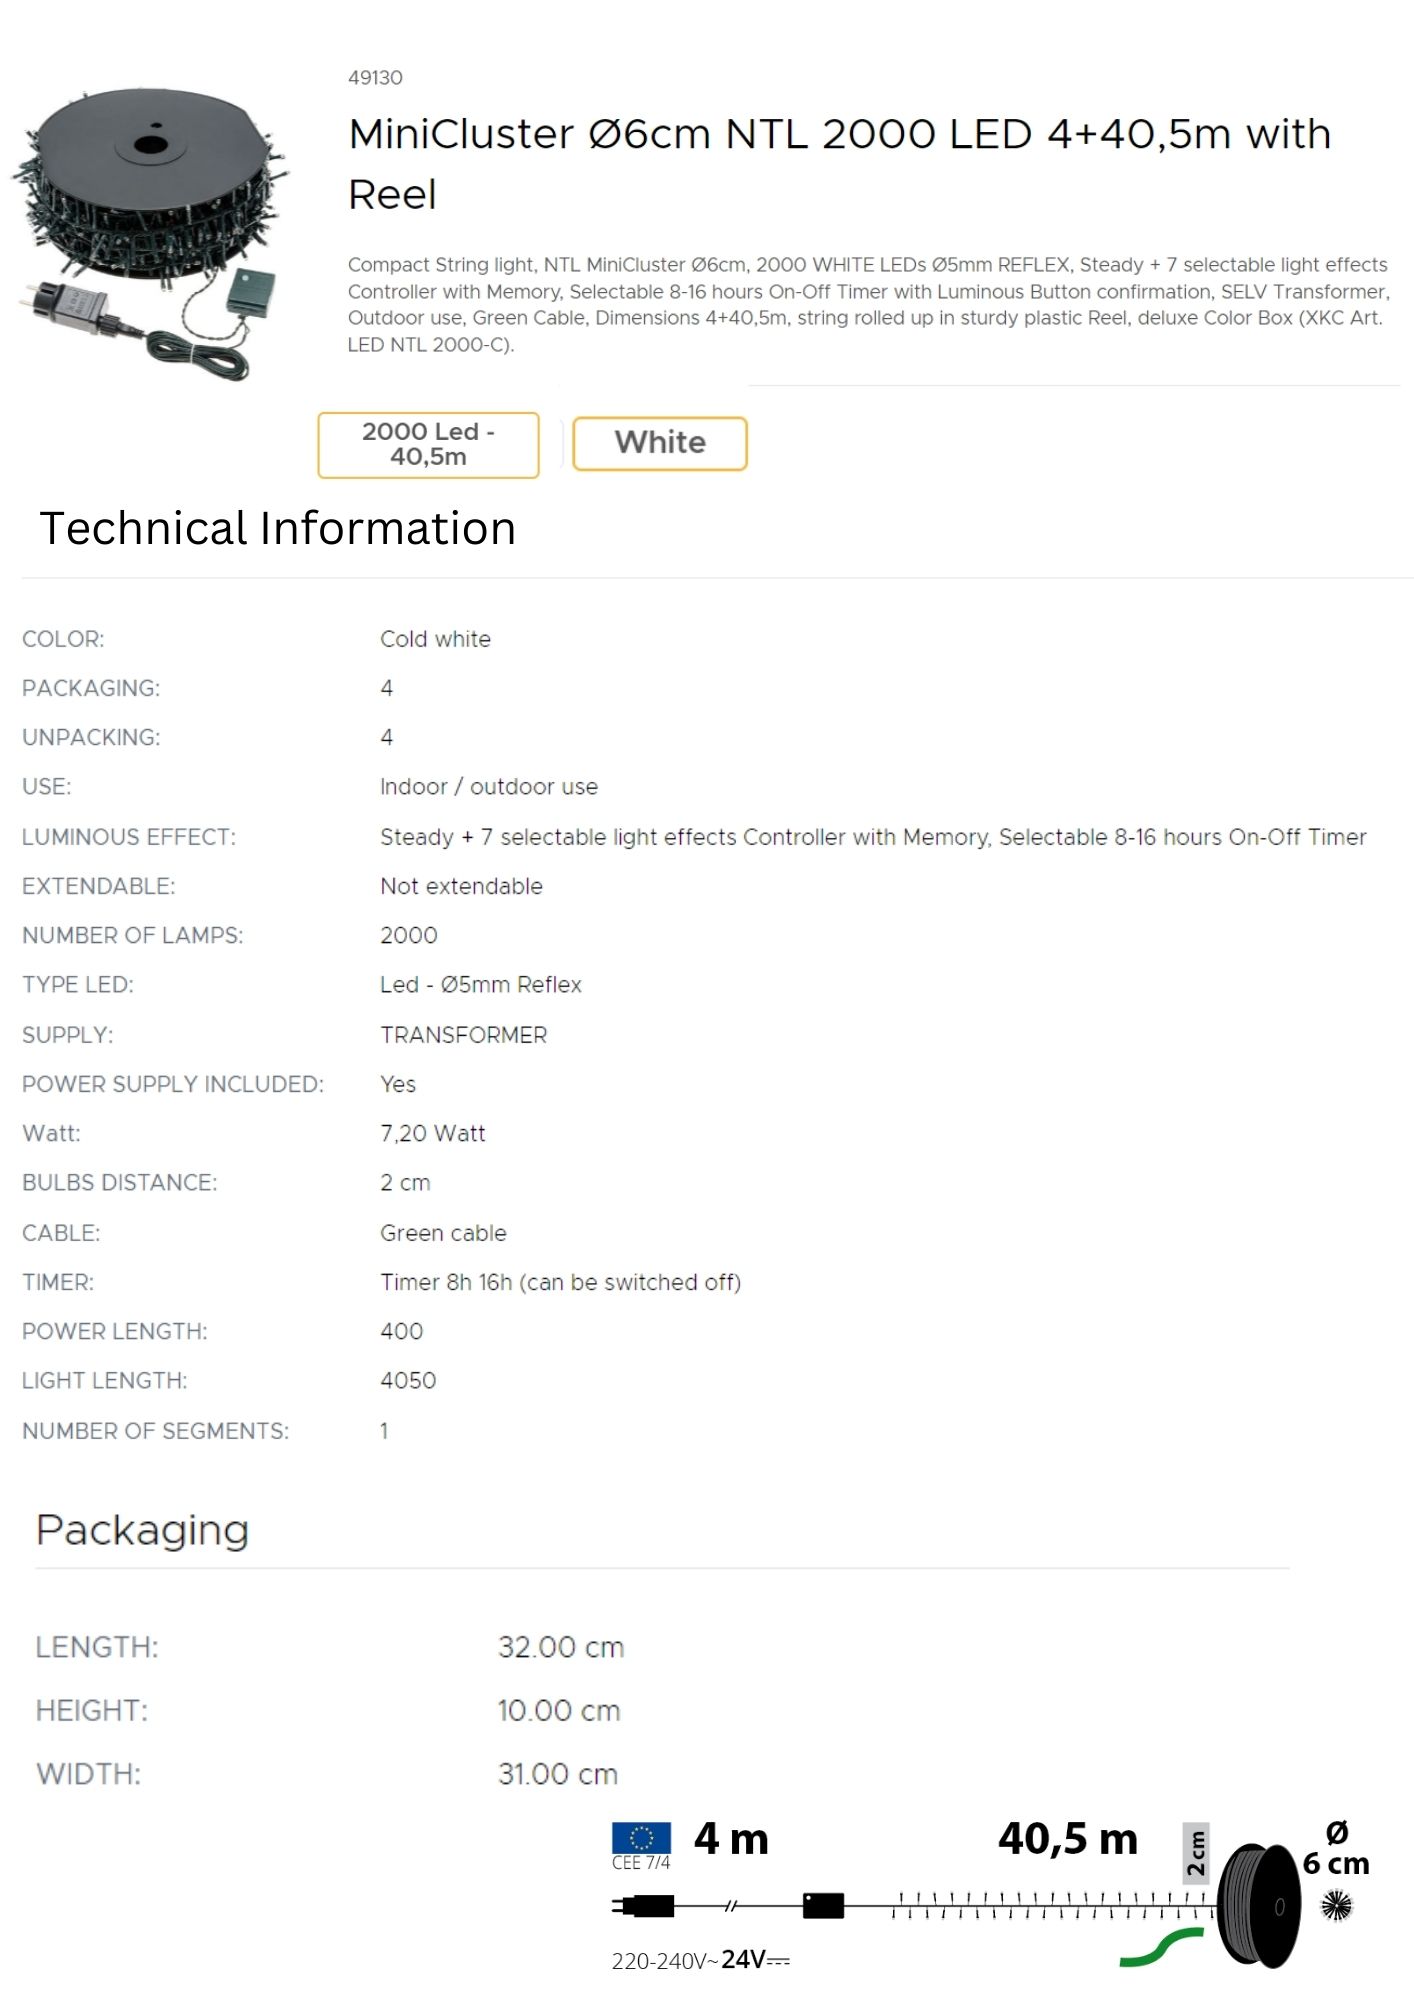Click the 40,5 m length label
The width and height of the screenshot is (1414, 2000).
click(x=1067, y=1839)
